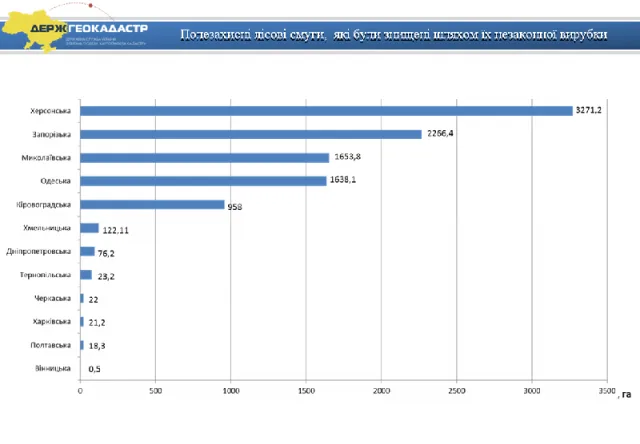Click the axis tick label 3500
Screen dimensions: 640x444
pyautogui.click(x=607, y=391)
